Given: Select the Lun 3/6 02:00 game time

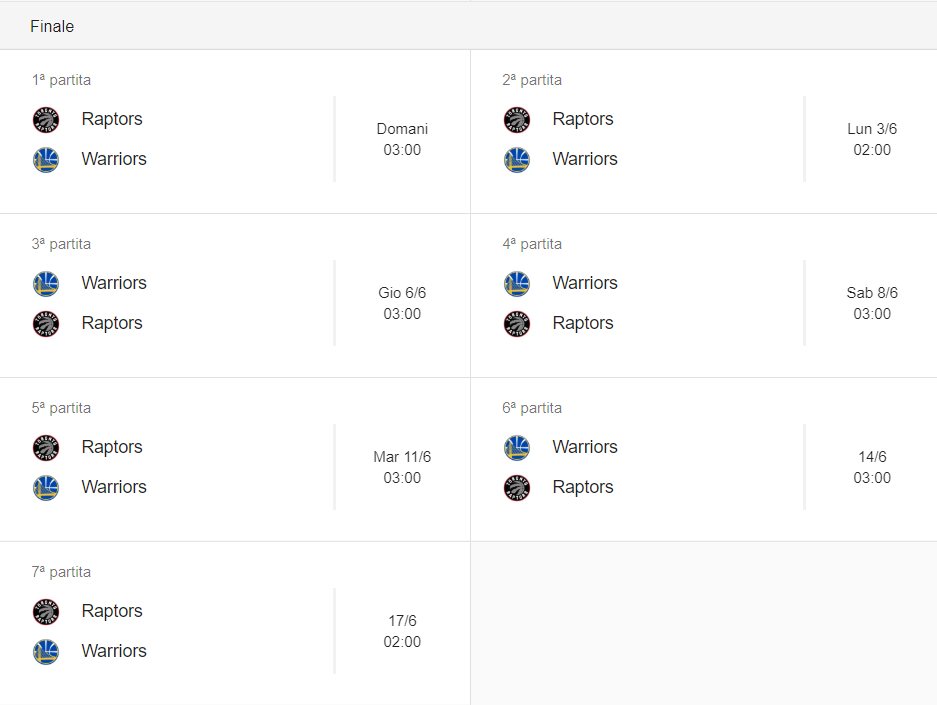Looking at the screenshot, I should (872, 139).
